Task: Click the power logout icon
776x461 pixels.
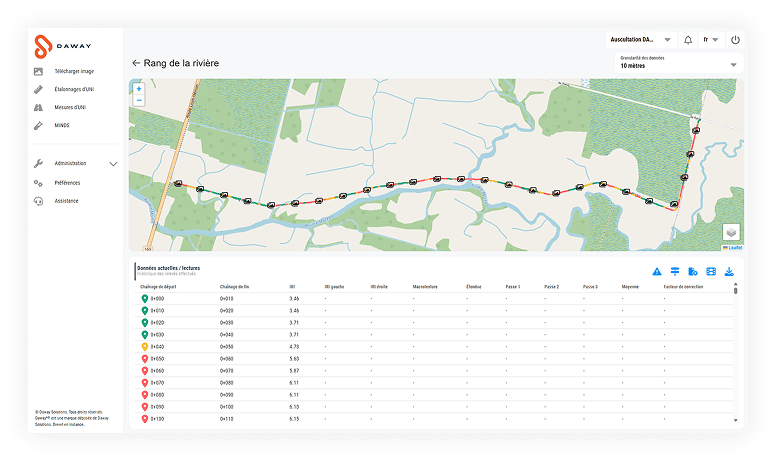Action: 735,41
